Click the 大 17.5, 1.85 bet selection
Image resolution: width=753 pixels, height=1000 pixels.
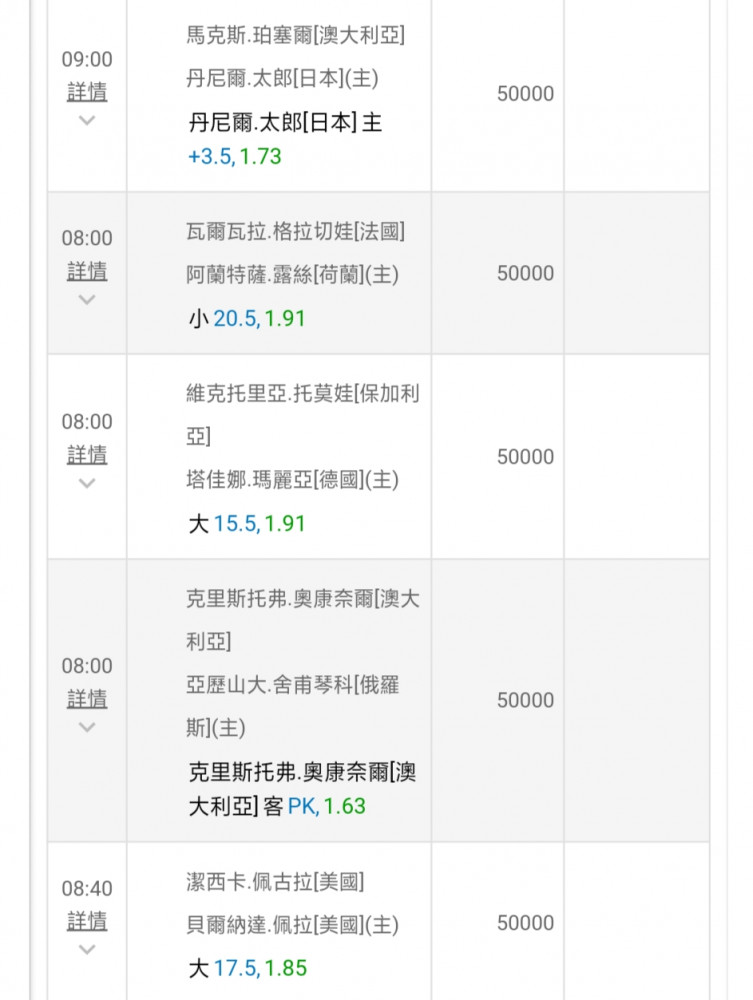[x=247, y=968]
